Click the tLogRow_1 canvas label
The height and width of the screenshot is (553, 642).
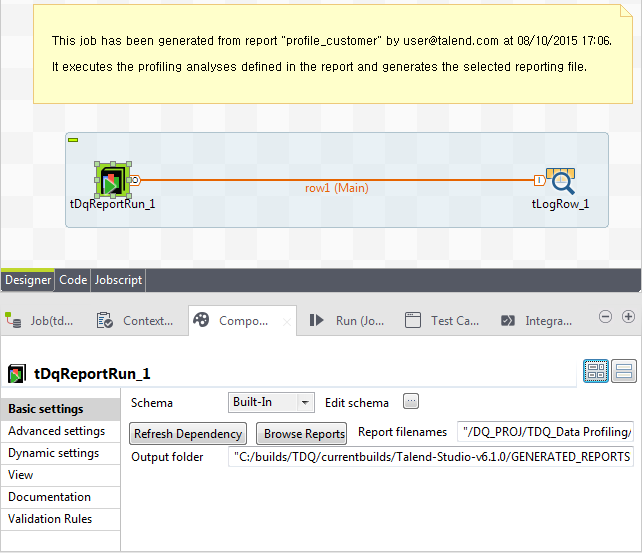560,204
